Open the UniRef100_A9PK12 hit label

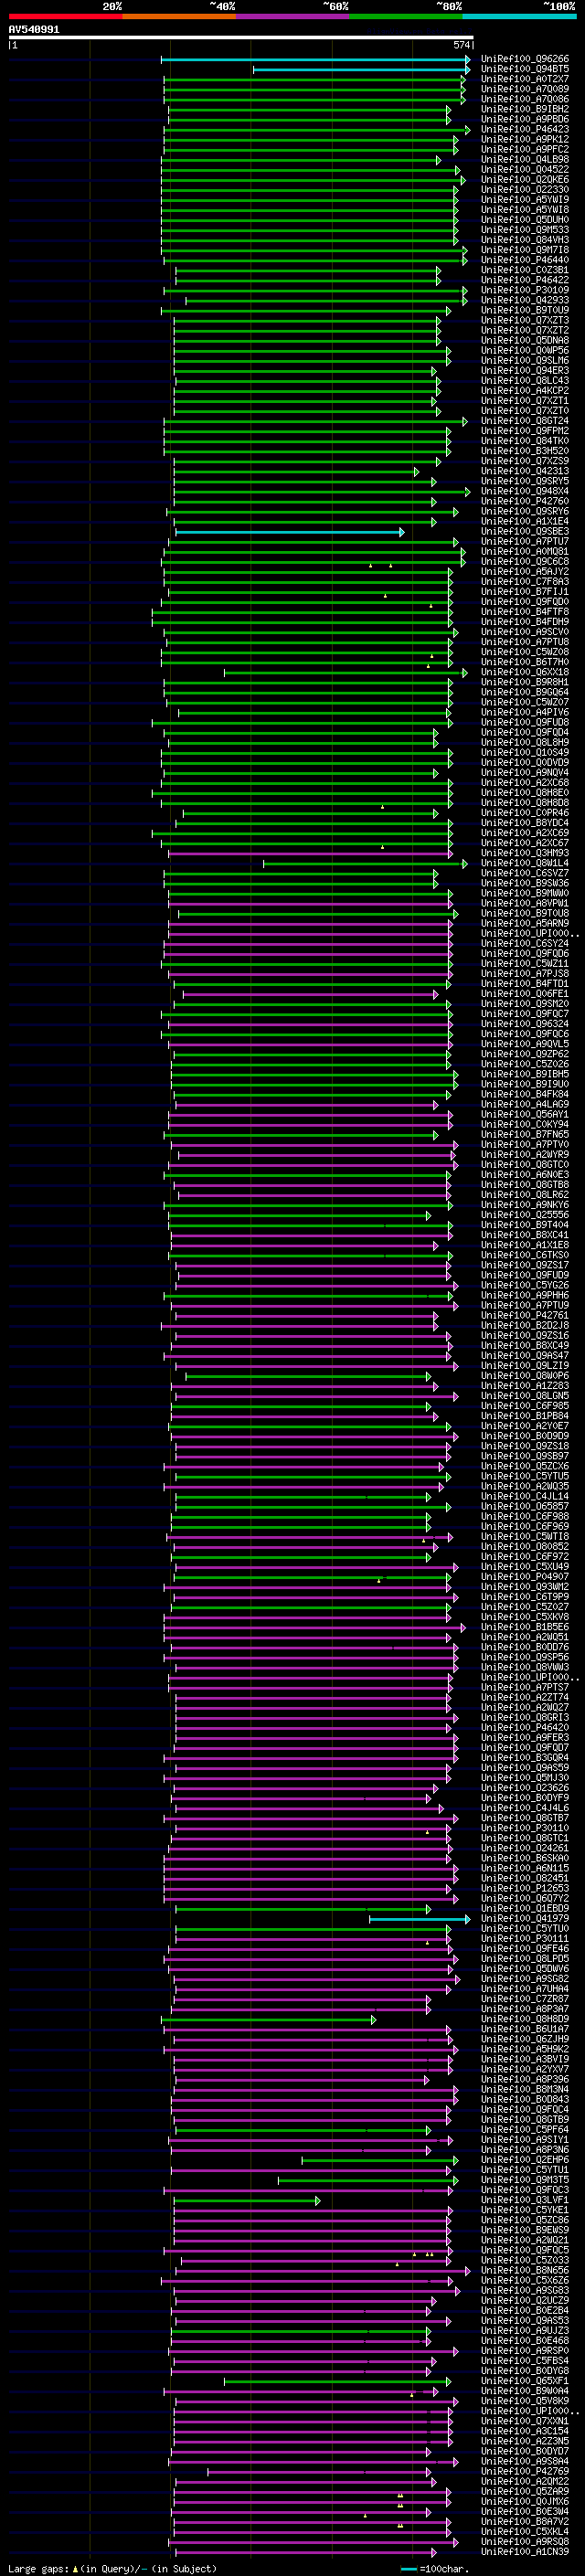(525, 140)
